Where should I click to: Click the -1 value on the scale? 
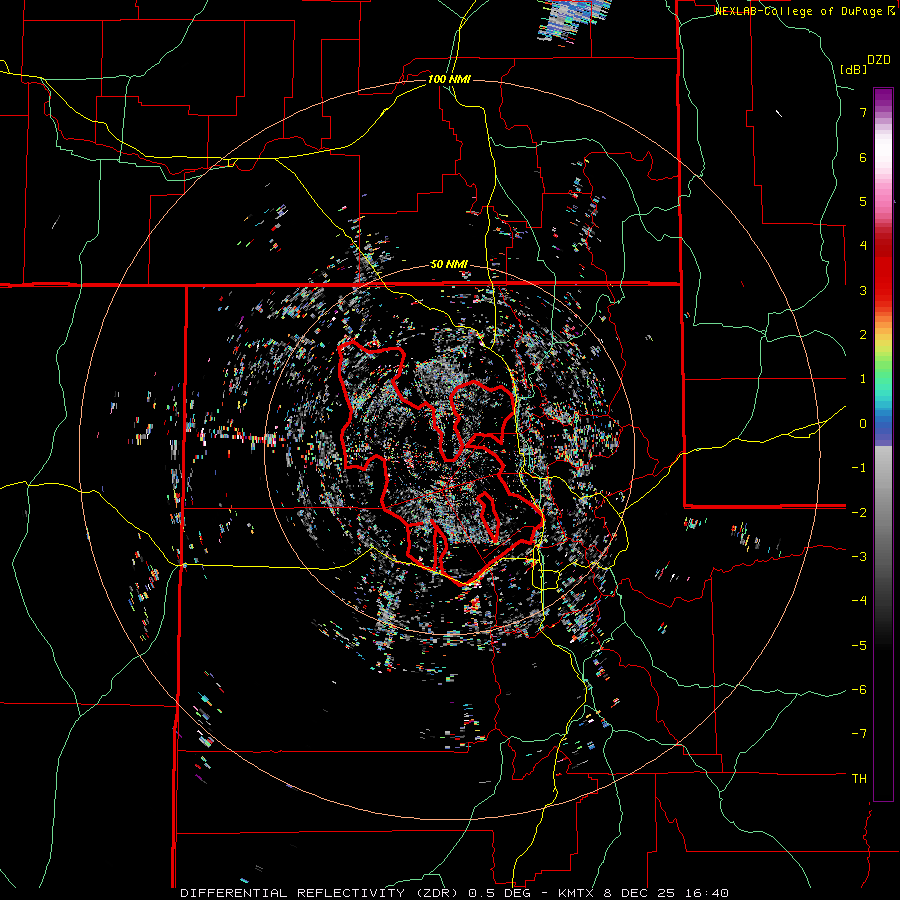point(859,468)
